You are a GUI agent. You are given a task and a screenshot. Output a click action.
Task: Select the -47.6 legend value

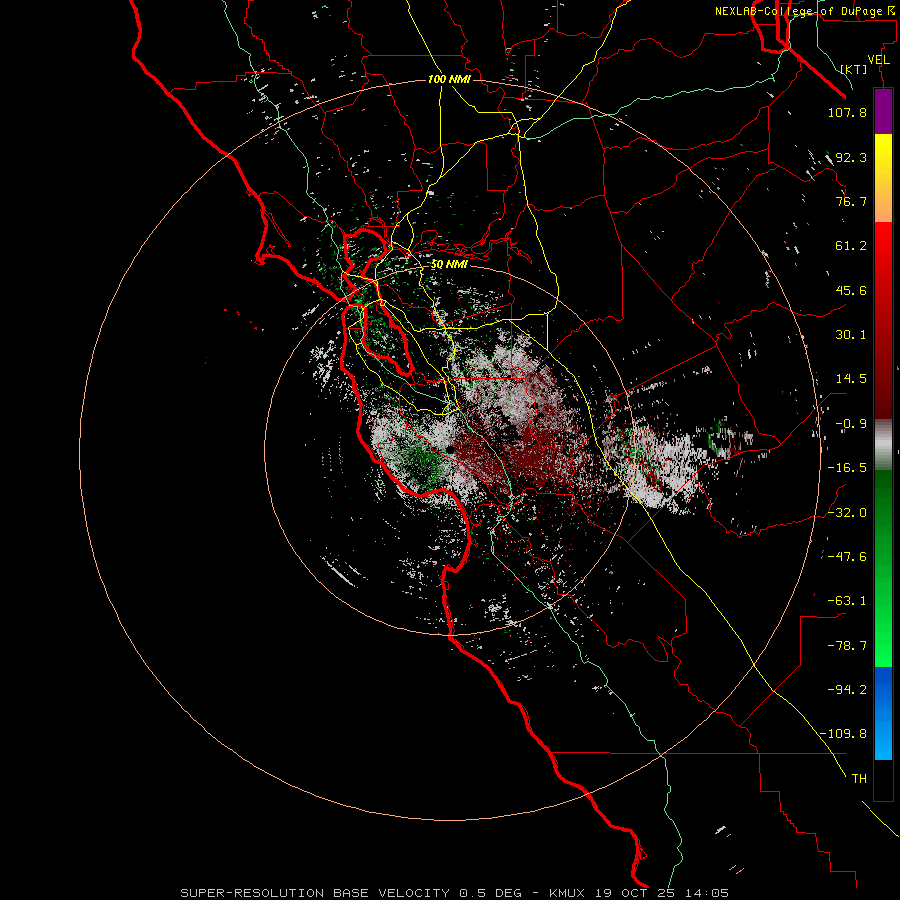pyautogui.click(x=847, y=556)
